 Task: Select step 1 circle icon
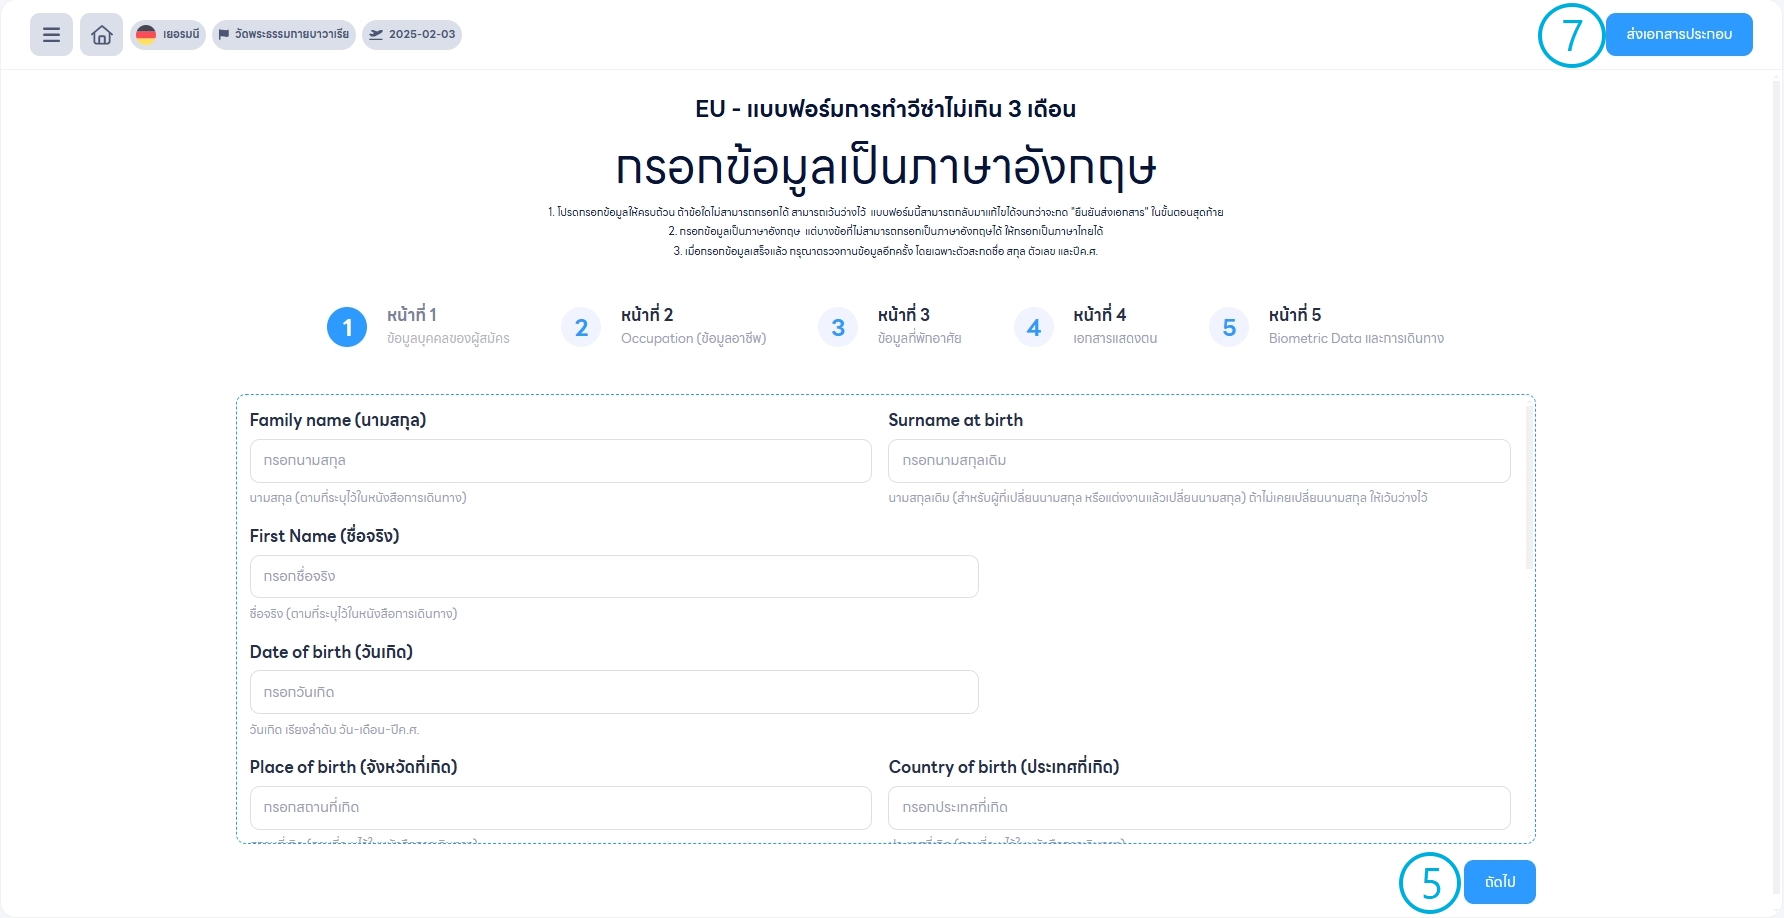[x=347, y=327]
